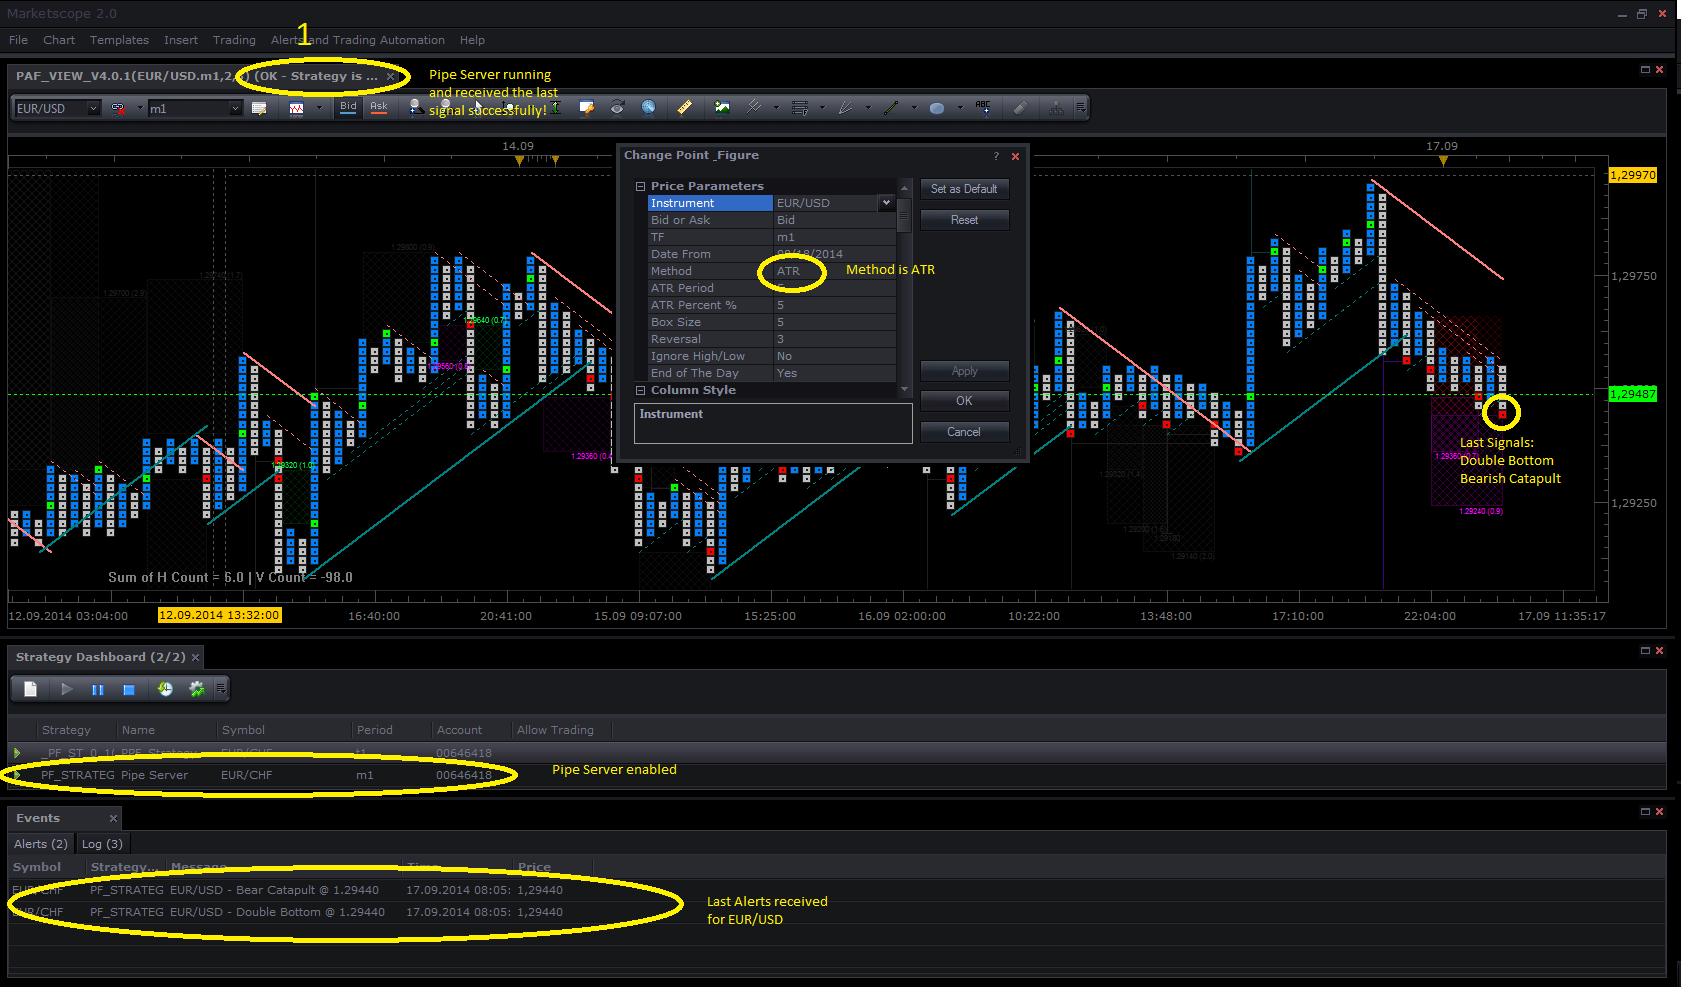Click the hierarchy structure icon in toolbar
1681x987 pixels.
click(1056, 108)
